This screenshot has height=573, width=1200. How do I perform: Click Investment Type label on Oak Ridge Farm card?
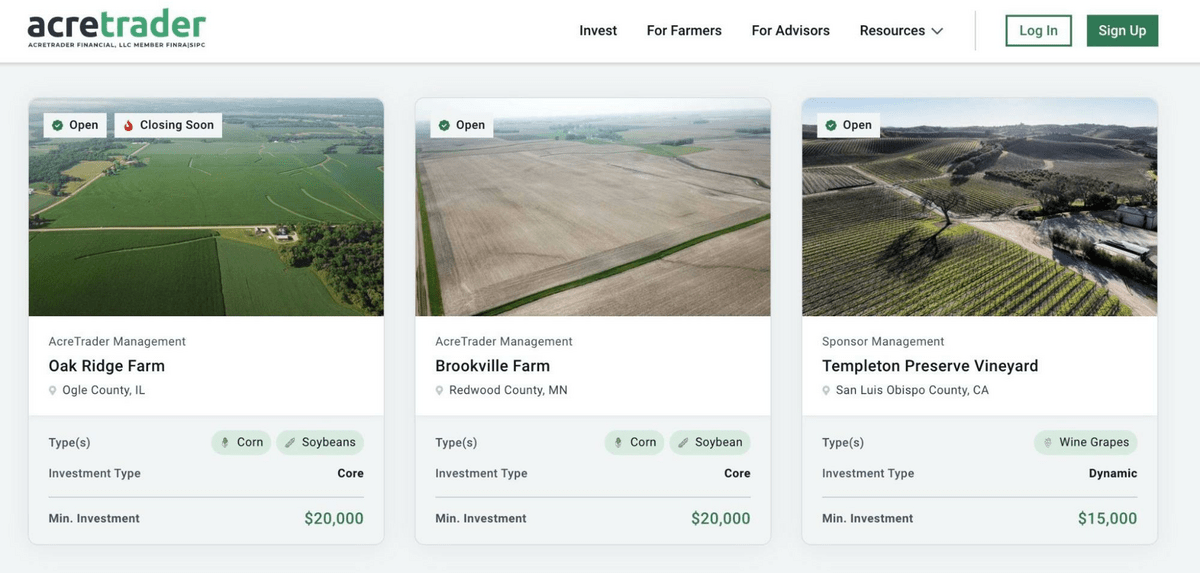point(95,474)
